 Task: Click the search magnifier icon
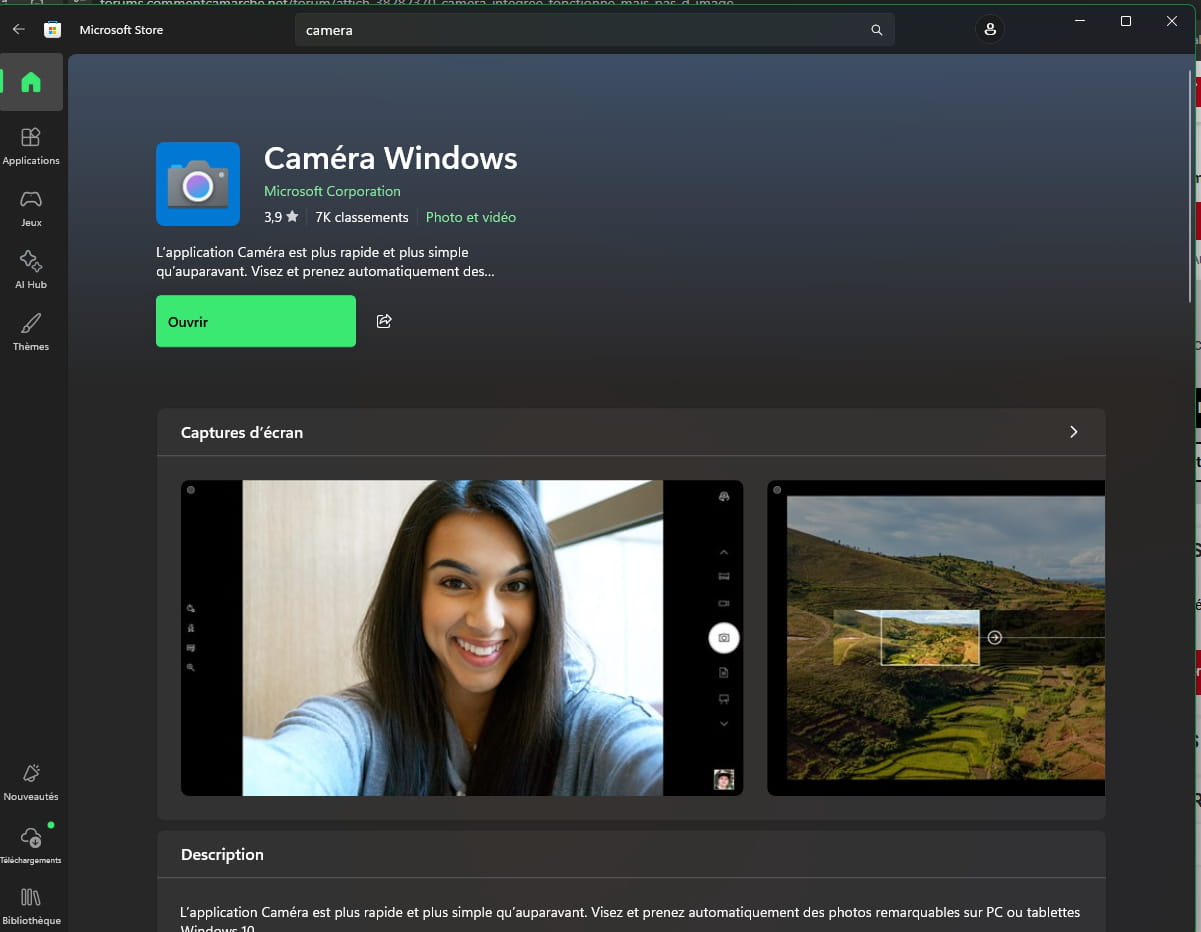[x=876, y=30]
